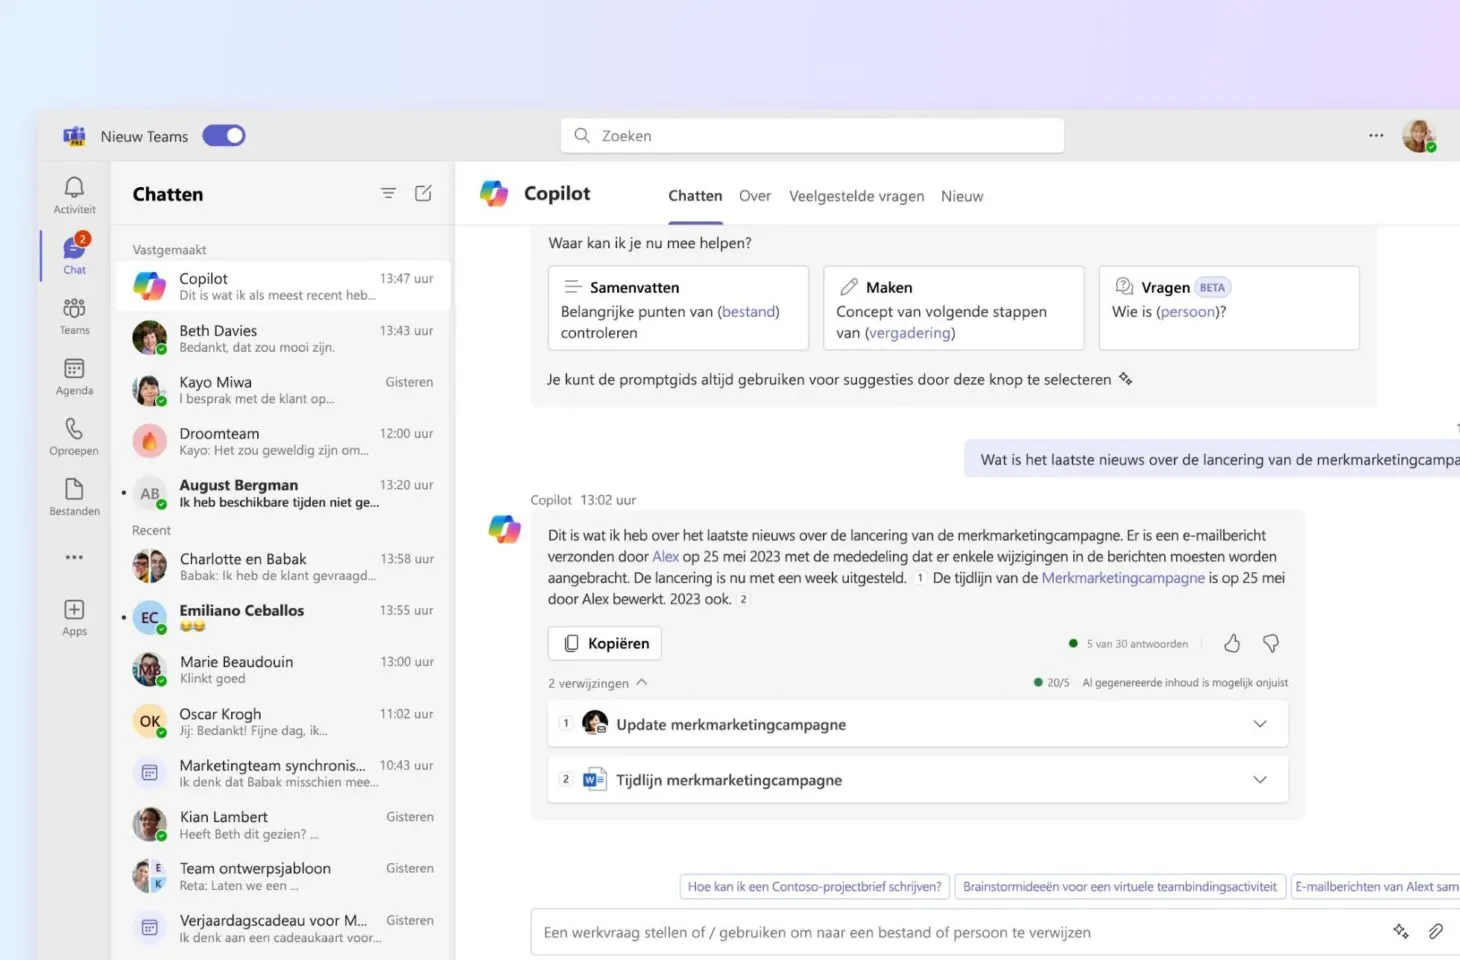Switch to the Over tab
The width and height of the screenshot is (1460, 960).
(x=755, y=196)
